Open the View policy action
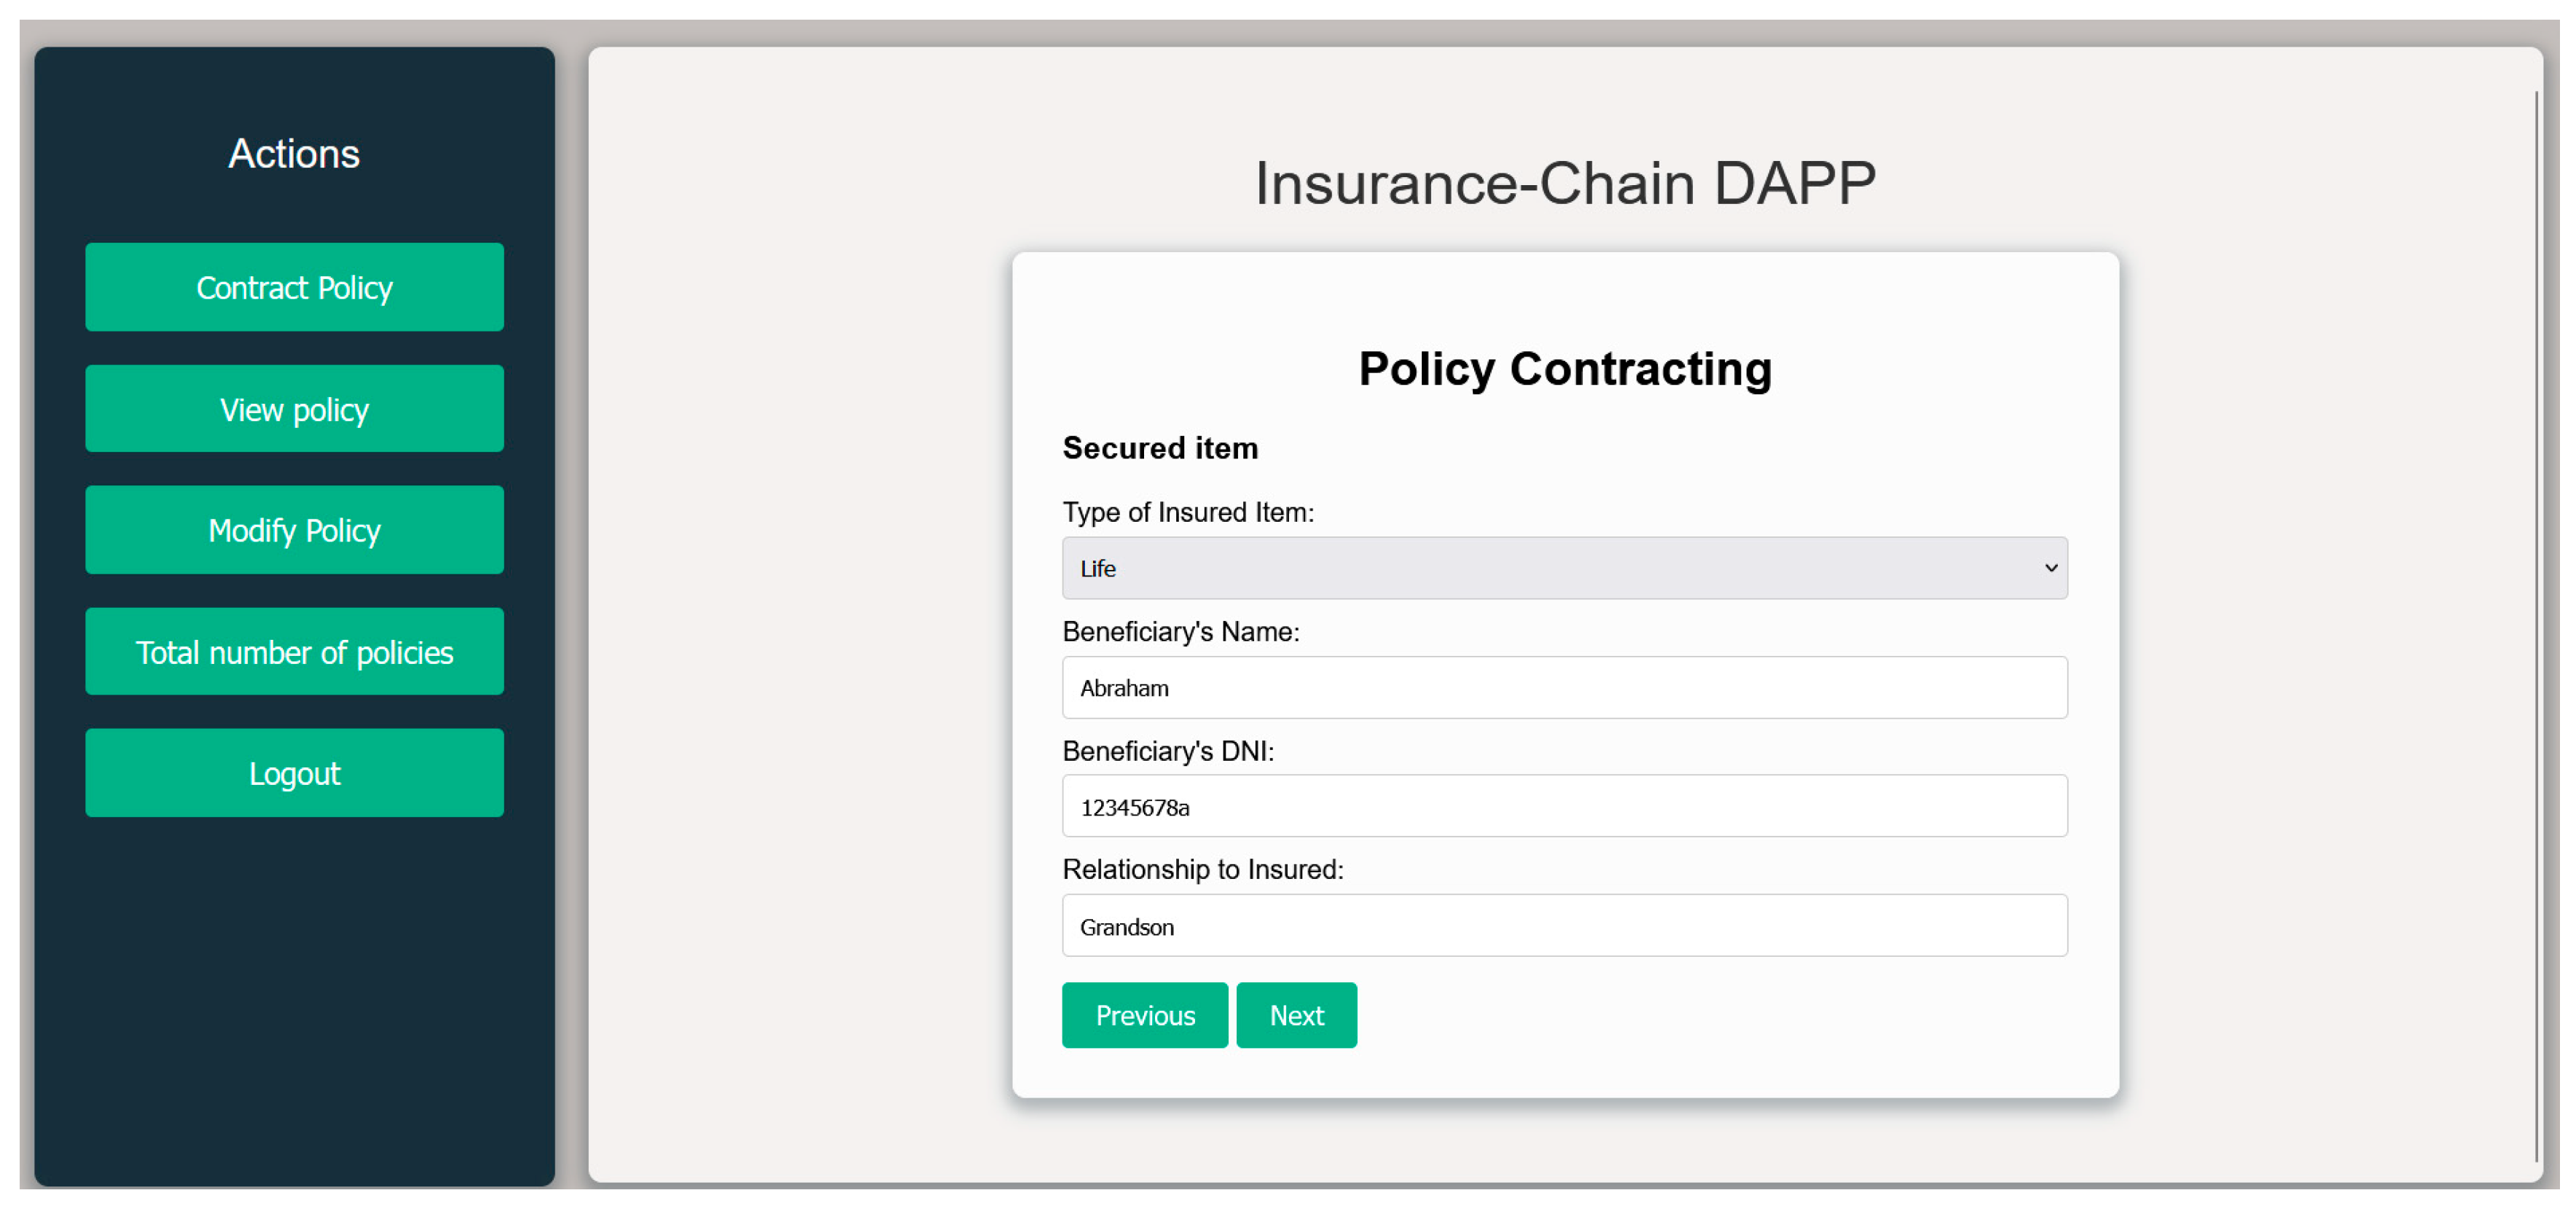The width and height of the screenshot is (2576, 1209). coord(294,409)
